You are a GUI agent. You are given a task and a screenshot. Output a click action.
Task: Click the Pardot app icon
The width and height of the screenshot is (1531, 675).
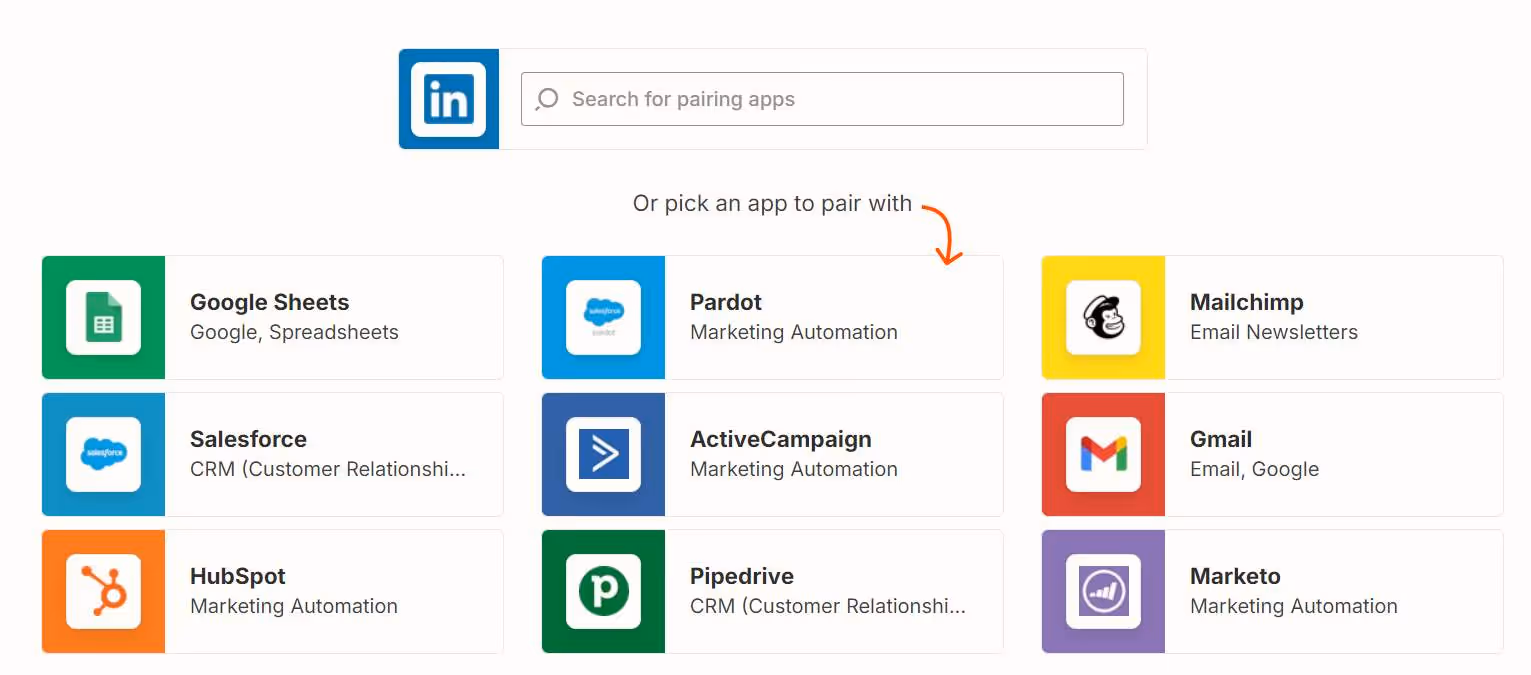click(603, 318)
